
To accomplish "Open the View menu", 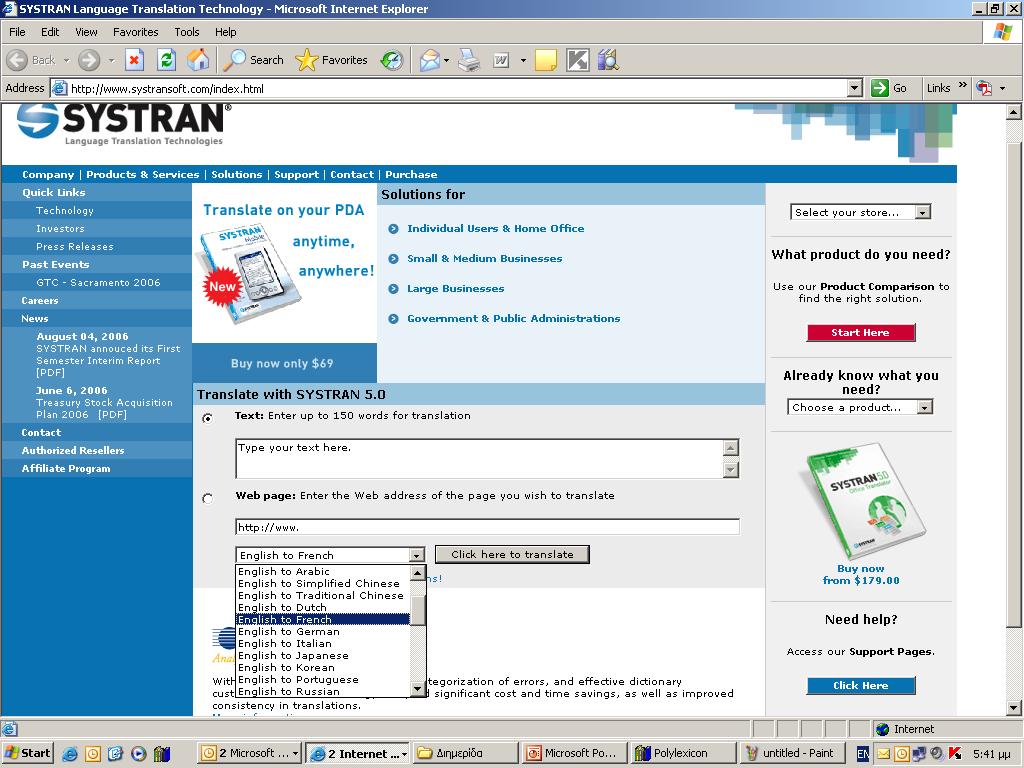I will click(86, 32).
